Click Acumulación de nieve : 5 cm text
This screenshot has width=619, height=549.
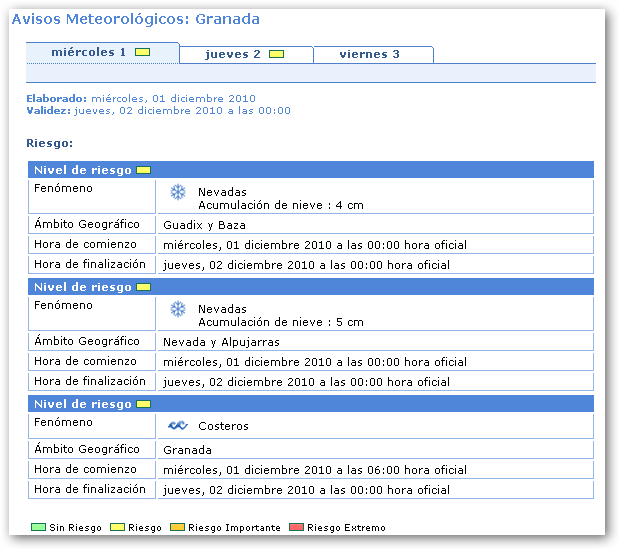pyautogui.click(x=280, y=323)
